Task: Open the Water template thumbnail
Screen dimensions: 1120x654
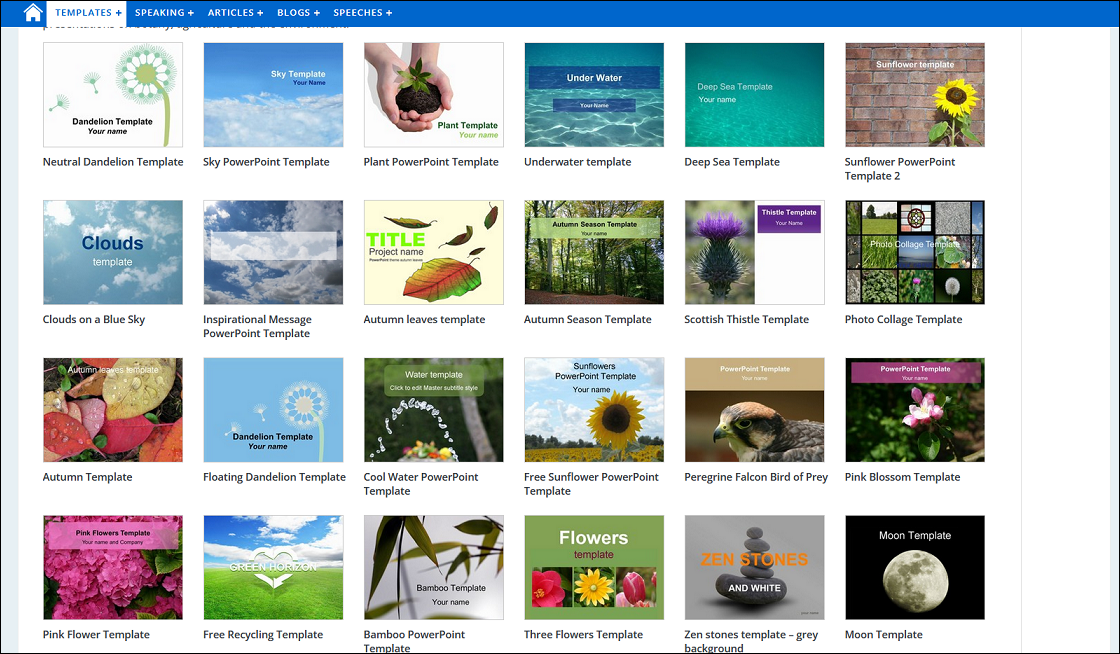Action: pyautogui.click(x=434, y=410)
